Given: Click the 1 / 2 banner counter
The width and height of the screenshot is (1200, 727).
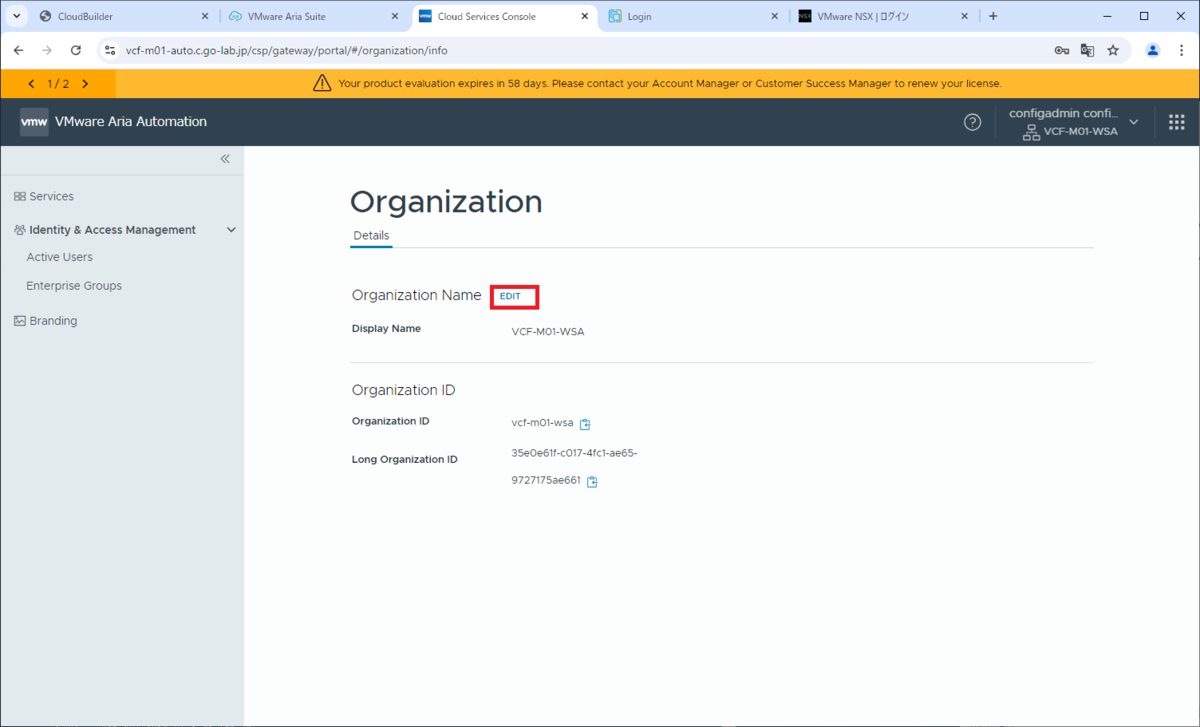Looking at the screenshot, I should coord(58,84).
